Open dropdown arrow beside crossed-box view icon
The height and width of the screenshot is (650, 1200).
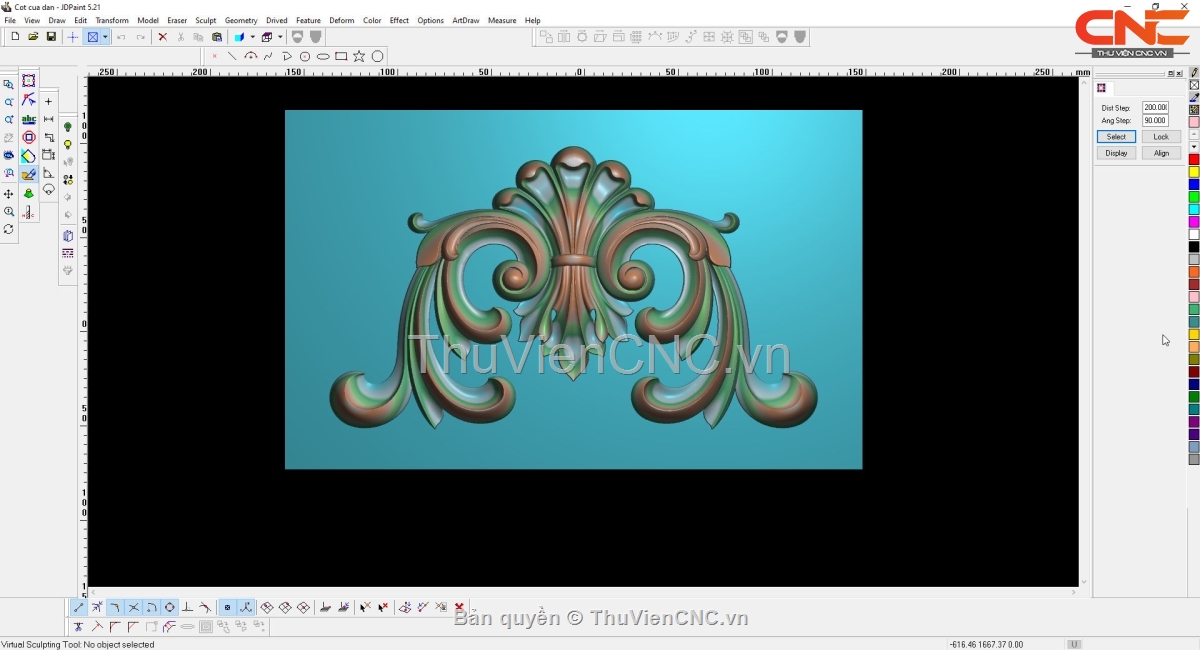105,37
